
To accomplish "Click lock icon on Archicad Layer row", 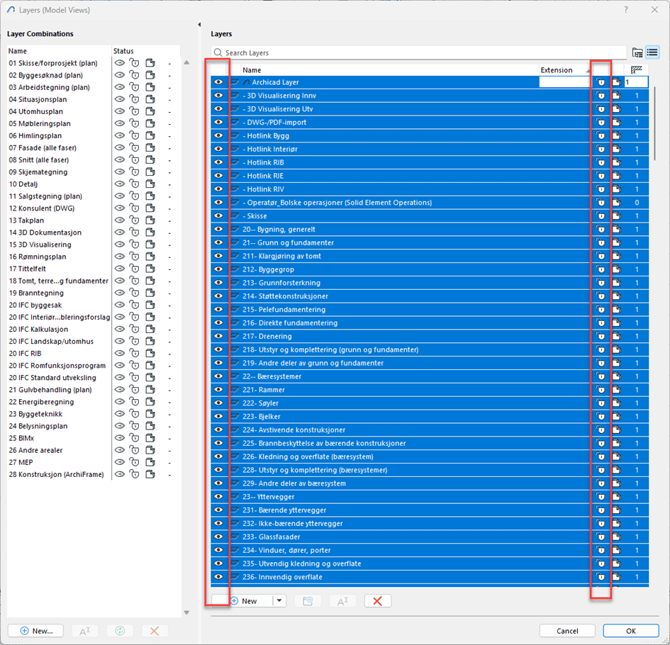I will 601,82.
